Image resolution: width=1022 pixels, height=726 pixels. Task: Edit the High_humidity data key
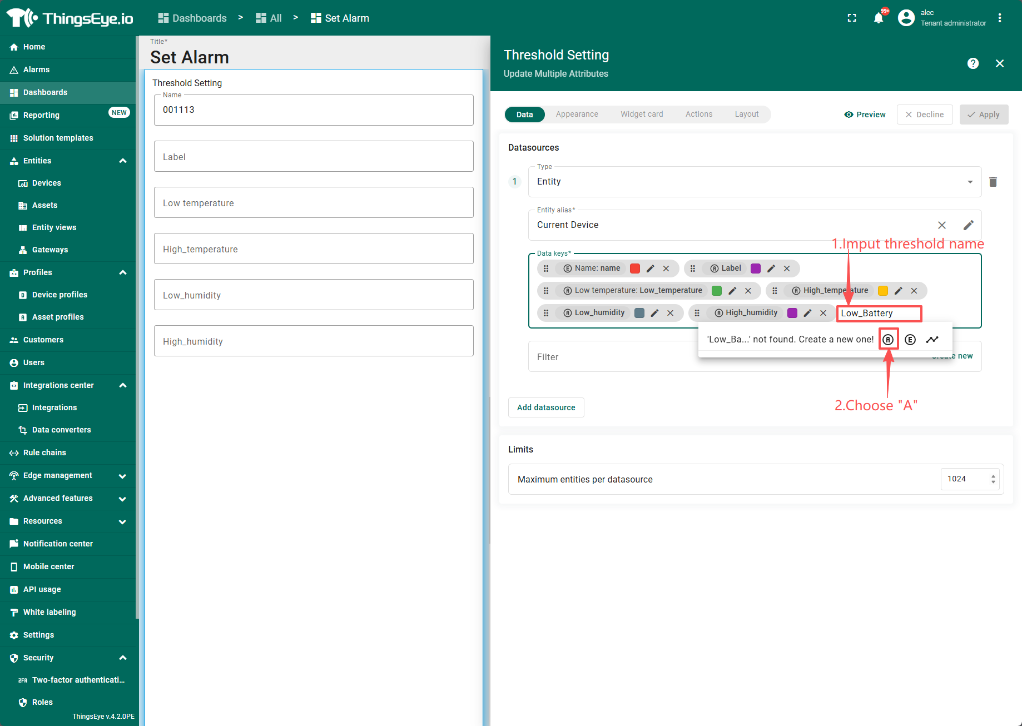click(807, 313)
